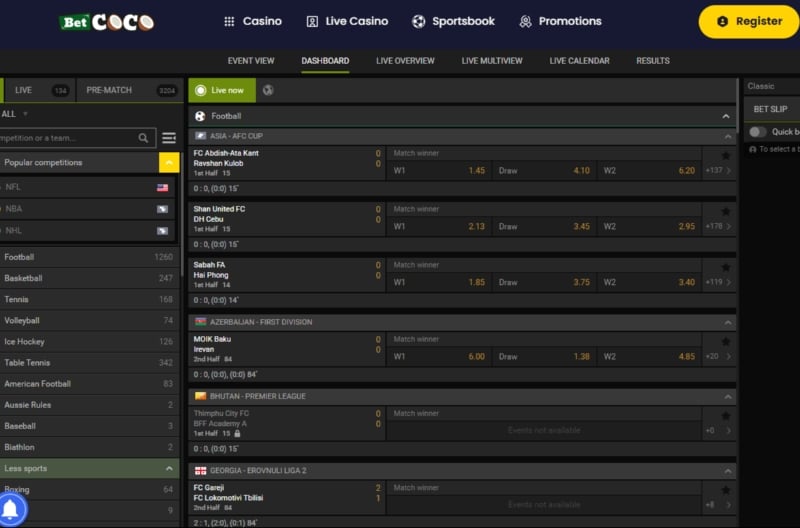Image resolution: width=800 pixels, height=528 pixels.
Task: Collapse the Less sports row
Action: (89, 468)
